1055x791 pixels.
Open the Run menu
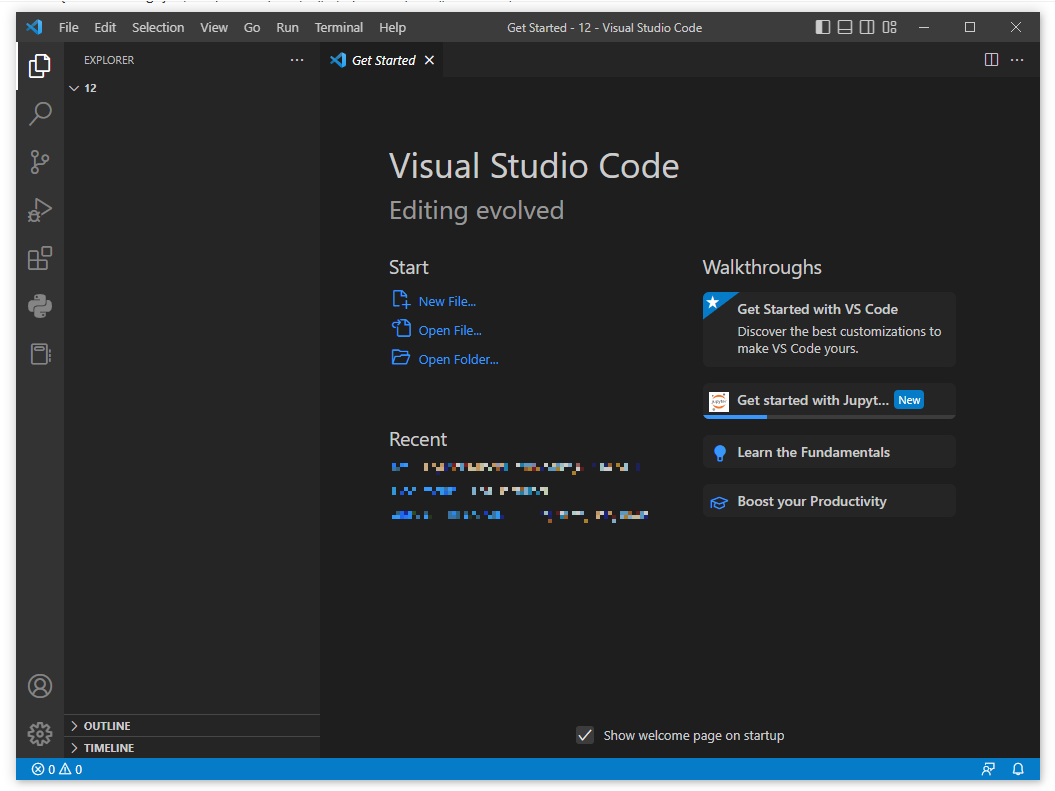coord(287,28)
